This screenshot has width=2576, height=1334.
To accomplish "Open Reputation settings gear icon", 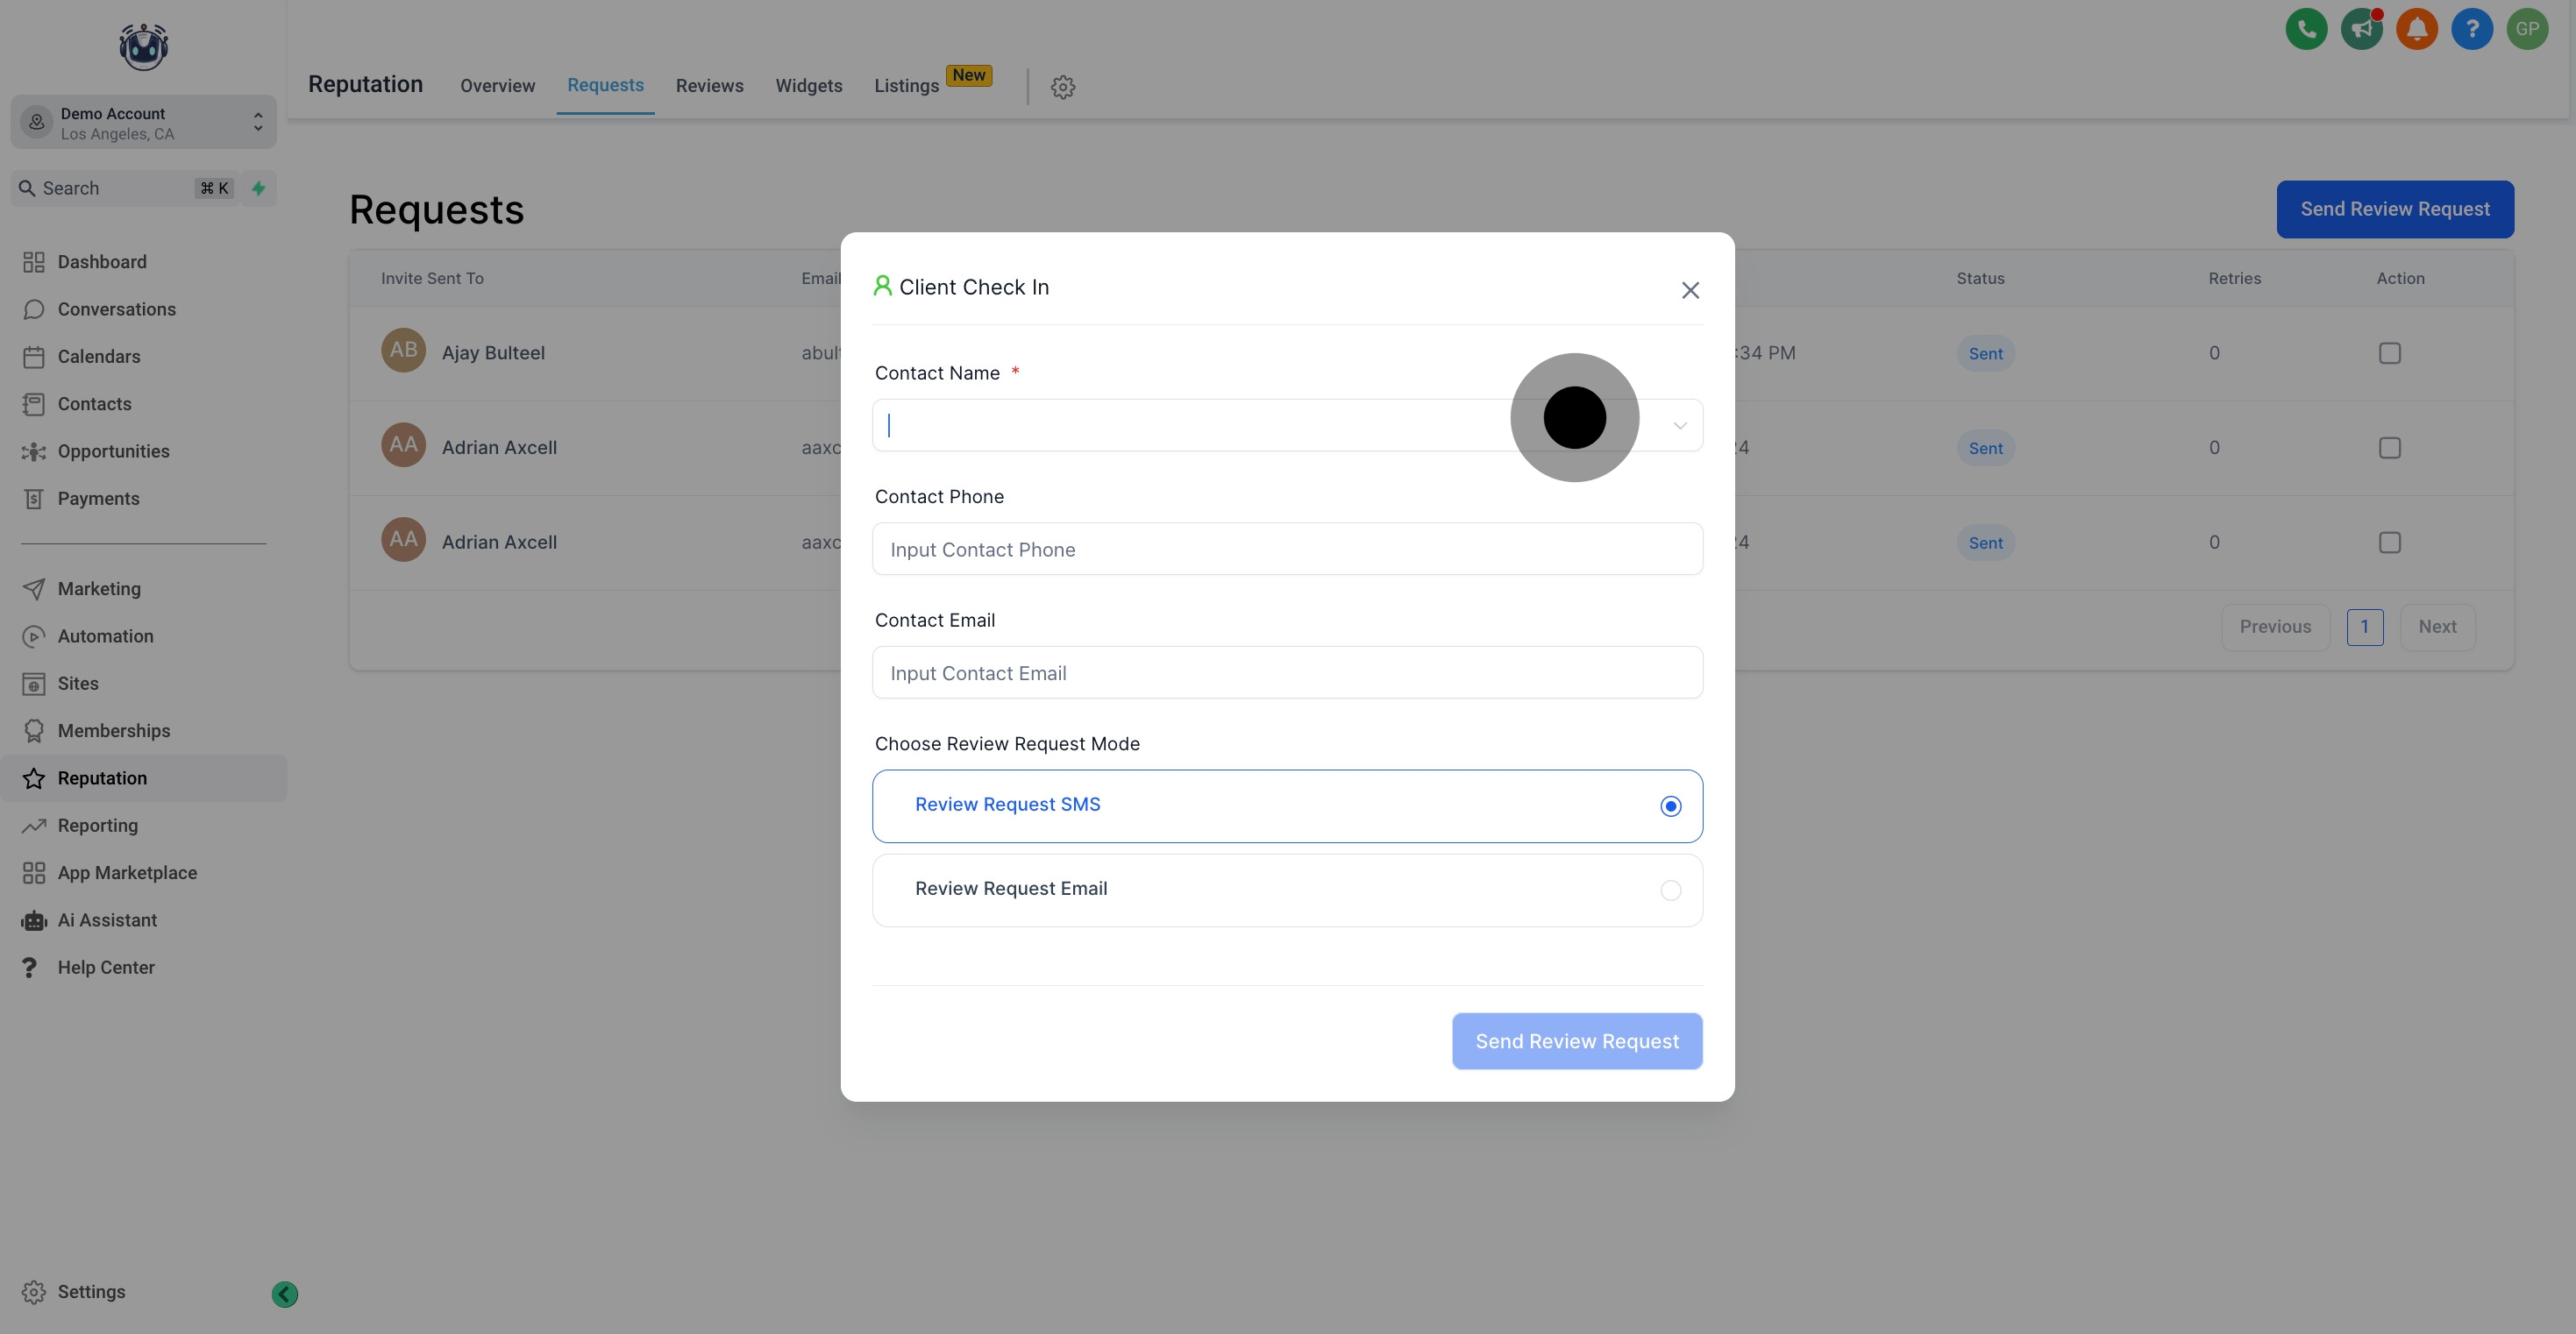I will [x=1062, y=87].
